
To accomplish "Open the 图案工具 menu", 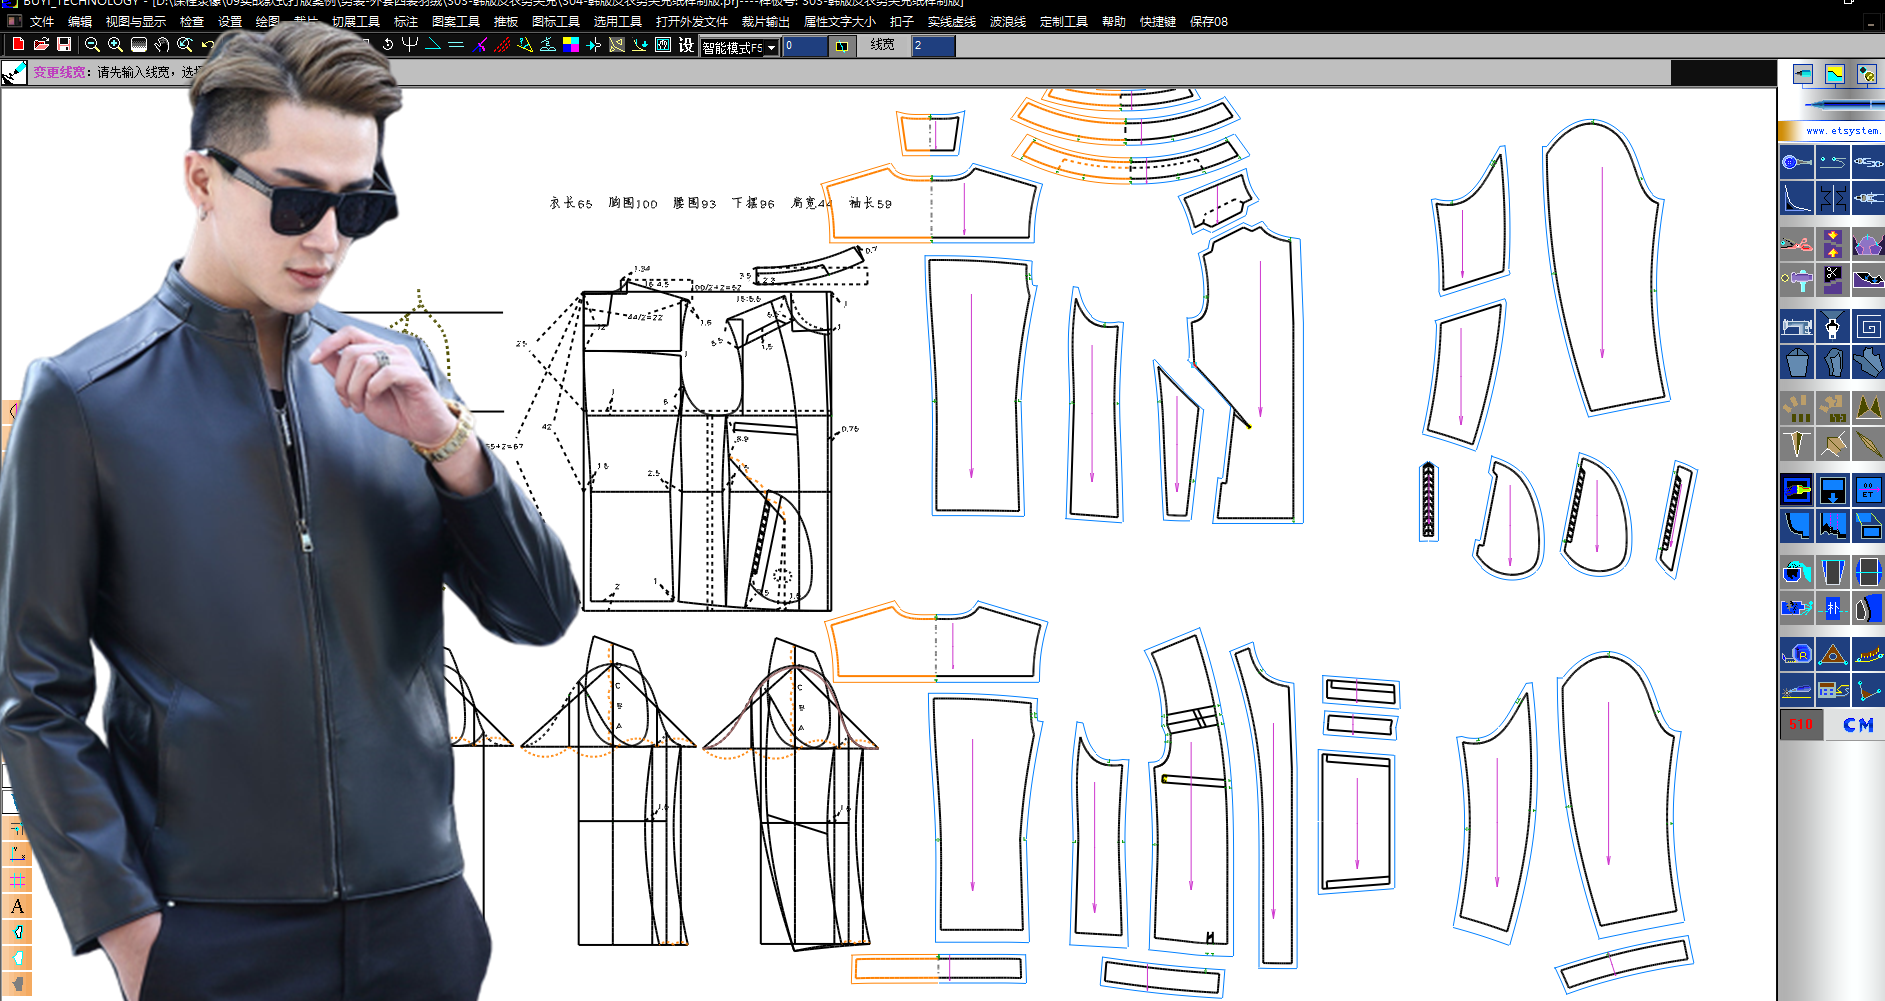I will click(456, 21).
